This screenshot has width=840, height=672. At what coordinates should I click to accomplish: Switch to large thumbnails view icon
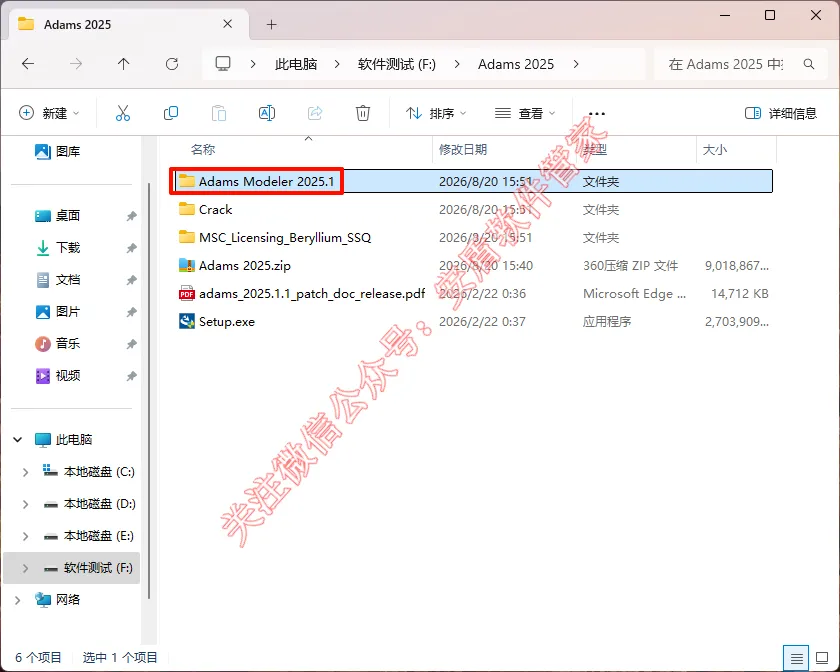[x=822, y=658]
